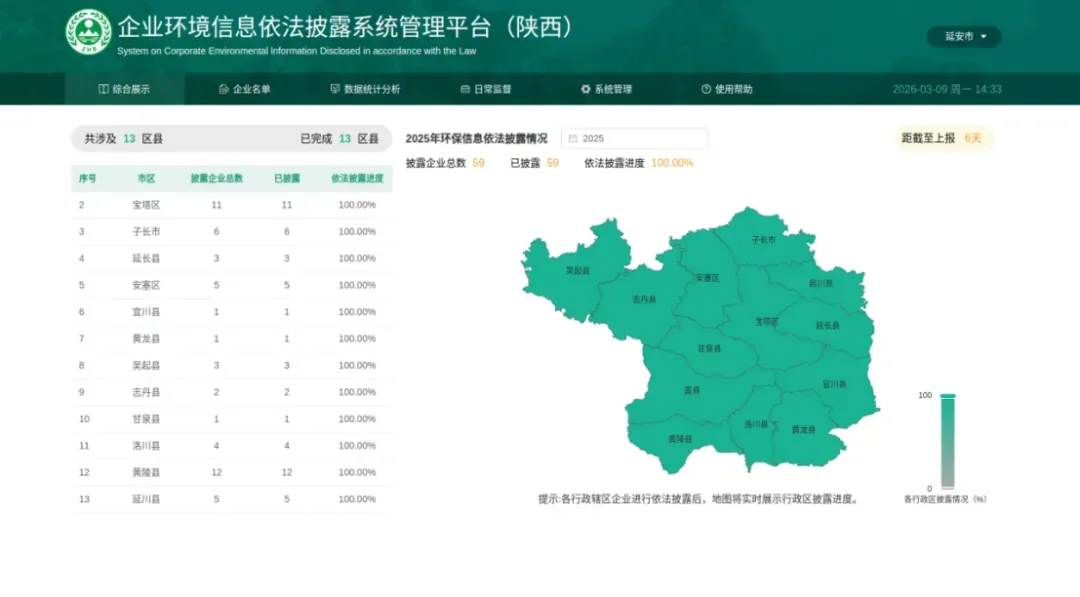Open the 2025 year selector field

point(635,139)
